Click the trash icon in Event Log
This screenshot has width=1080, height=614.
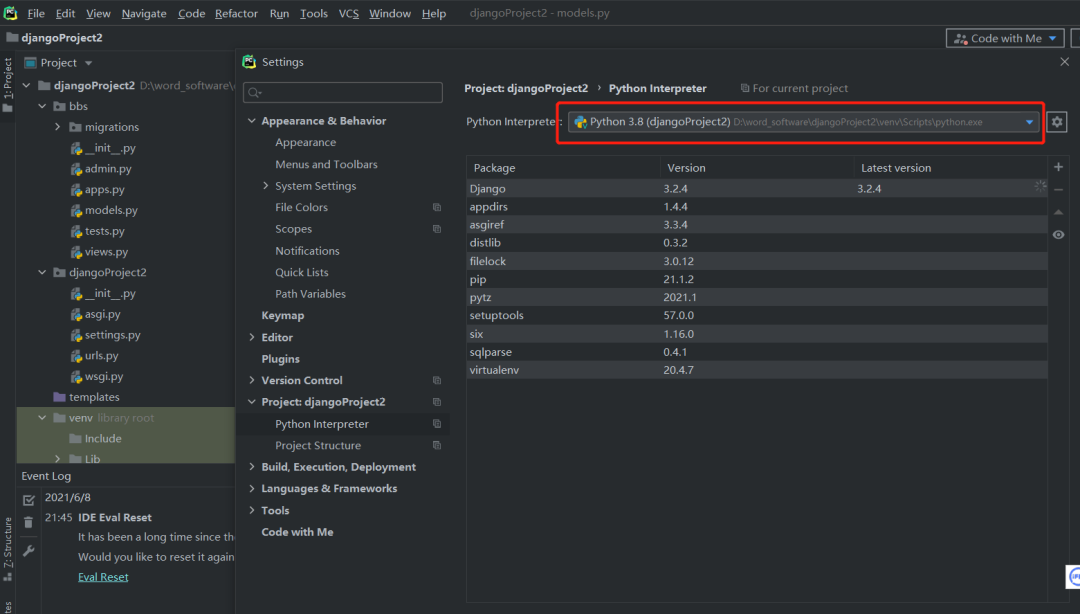point(29,522)
